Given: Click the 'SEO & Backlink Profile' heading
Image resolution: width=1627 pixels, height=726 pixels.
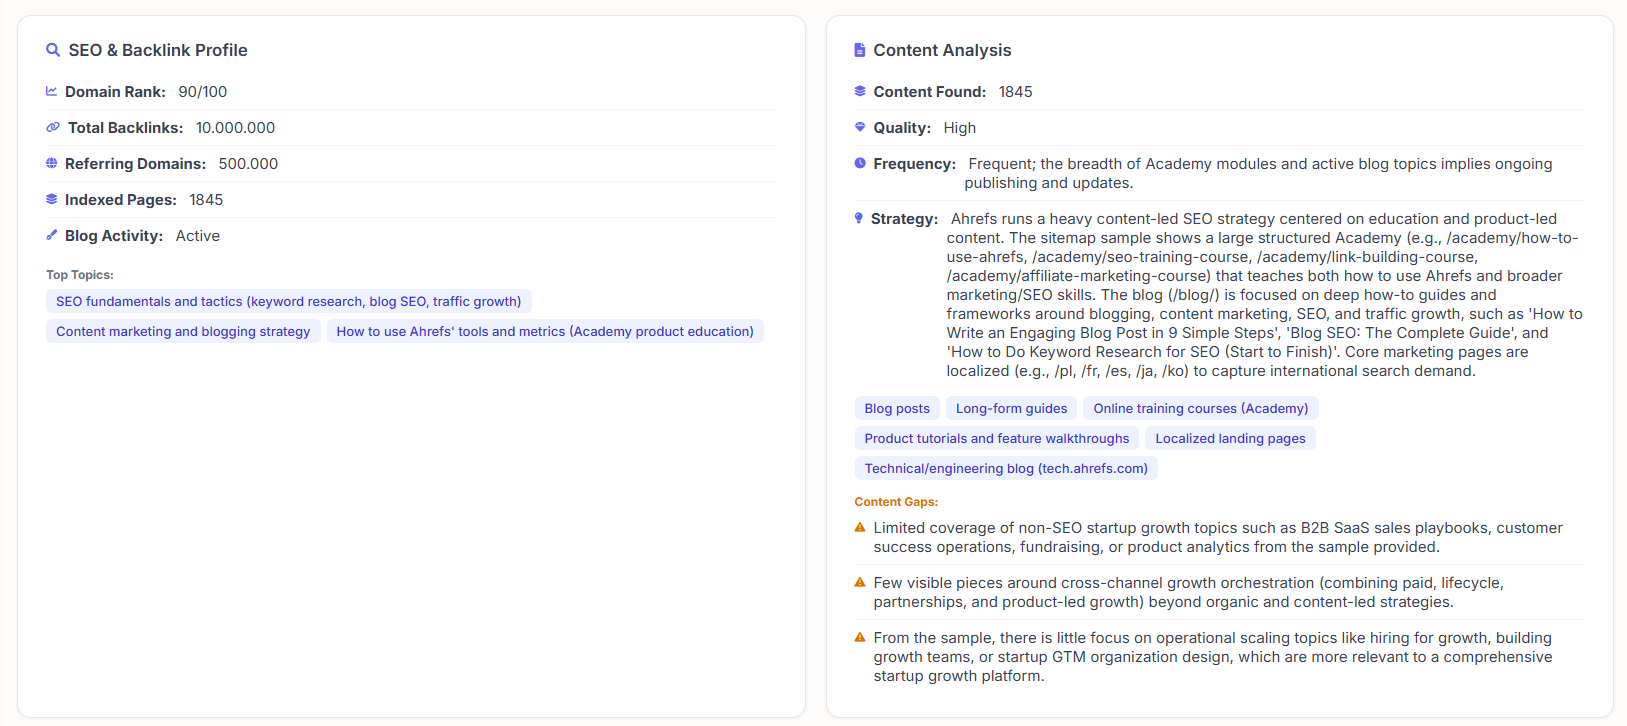Looking at the screenshot, I should (x=158, y=50).
